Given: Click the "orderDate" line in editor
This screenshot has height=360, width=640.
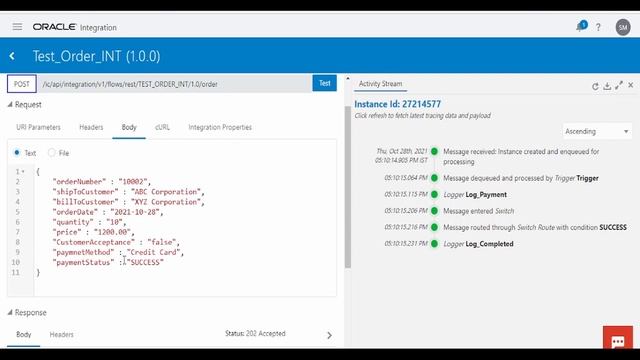Looking at the screenshot, I should click(x=108, y=212).
